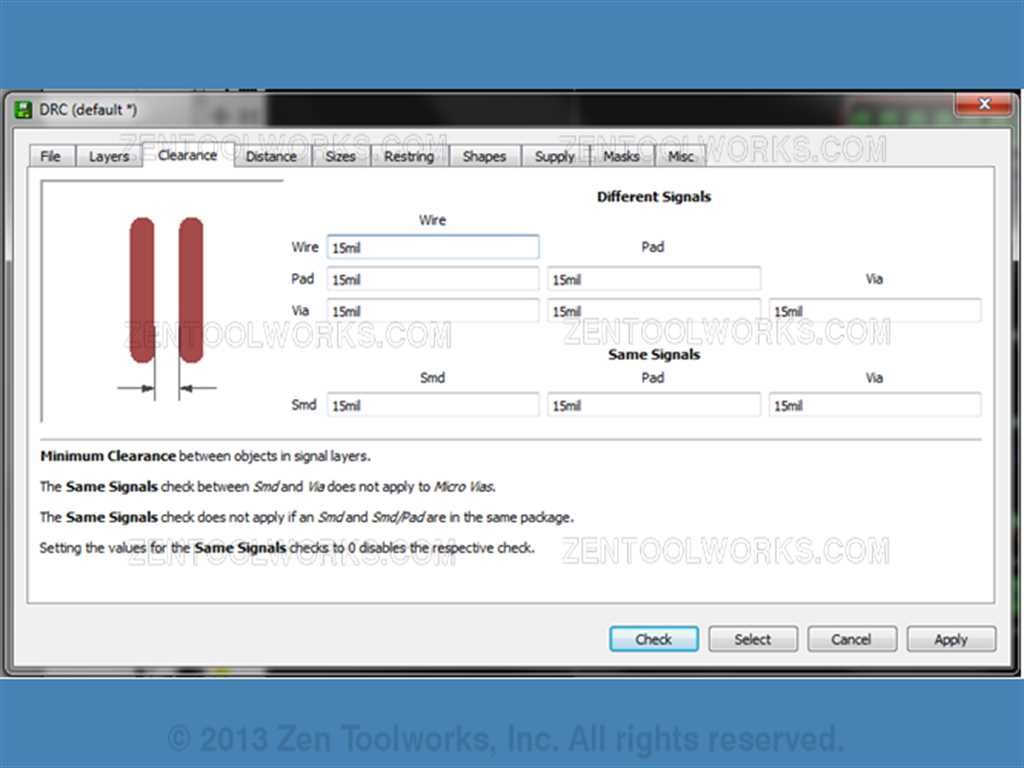1024x768 pixels.
Task: Open the Supply tab
Action: (554, 156)
